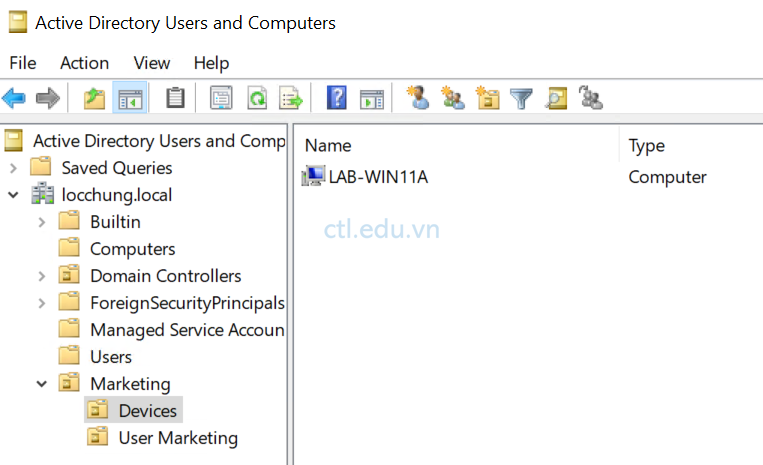Screen dimensions: 763x465
Task: Expand the ForeignSecurityPrincipals container
Action: point(42,303)
